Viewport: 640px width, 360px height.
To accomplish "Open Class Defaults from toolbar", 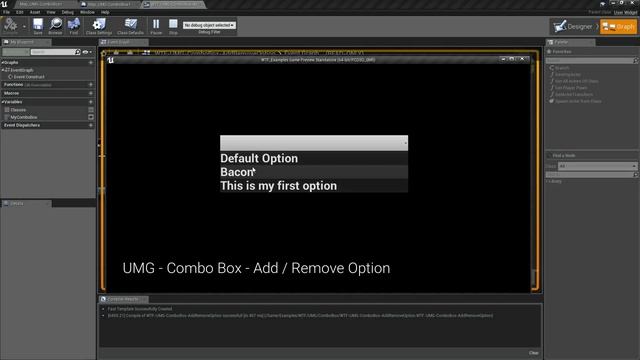I will [x=131, y=26].
